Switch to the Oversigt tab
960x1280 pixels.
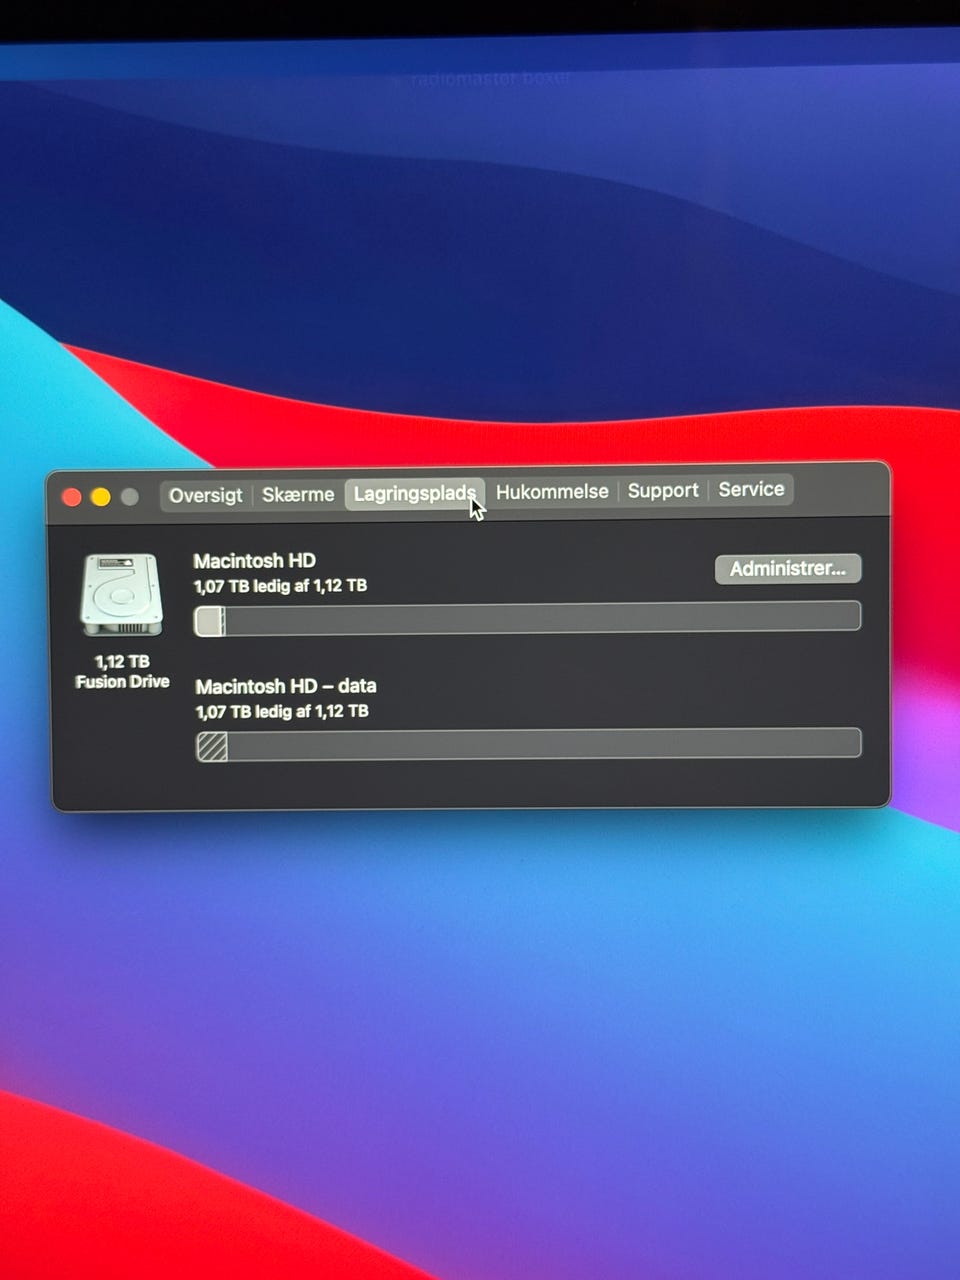[x=205, y=496]
